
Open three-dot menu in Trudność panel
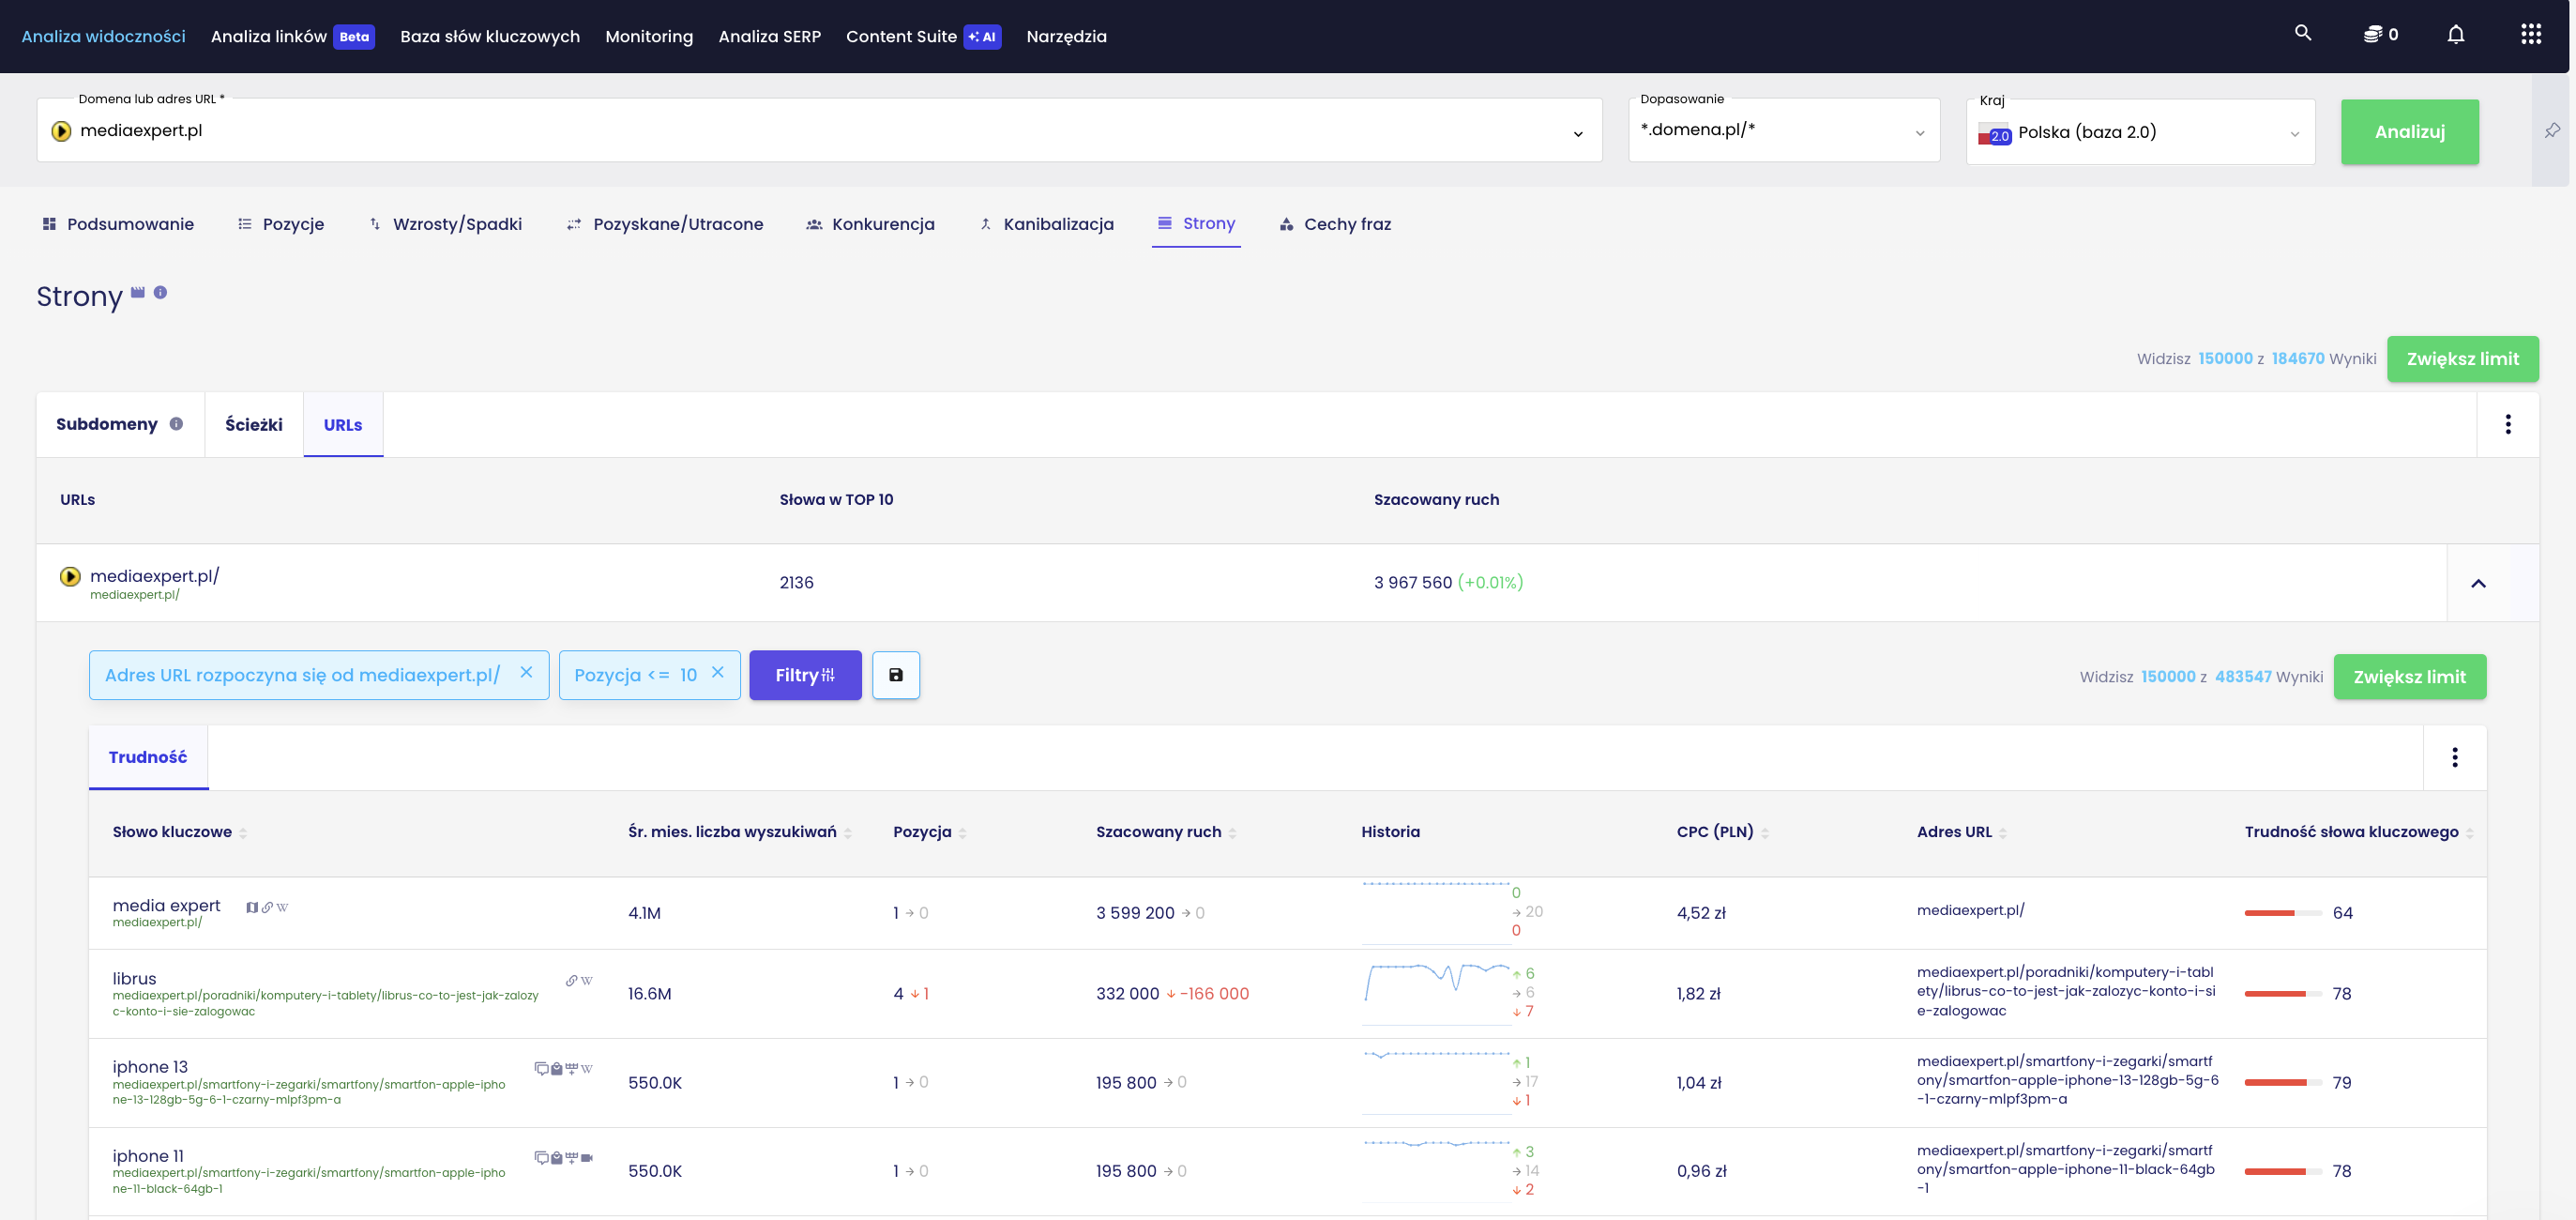[x=2454, y=757]
